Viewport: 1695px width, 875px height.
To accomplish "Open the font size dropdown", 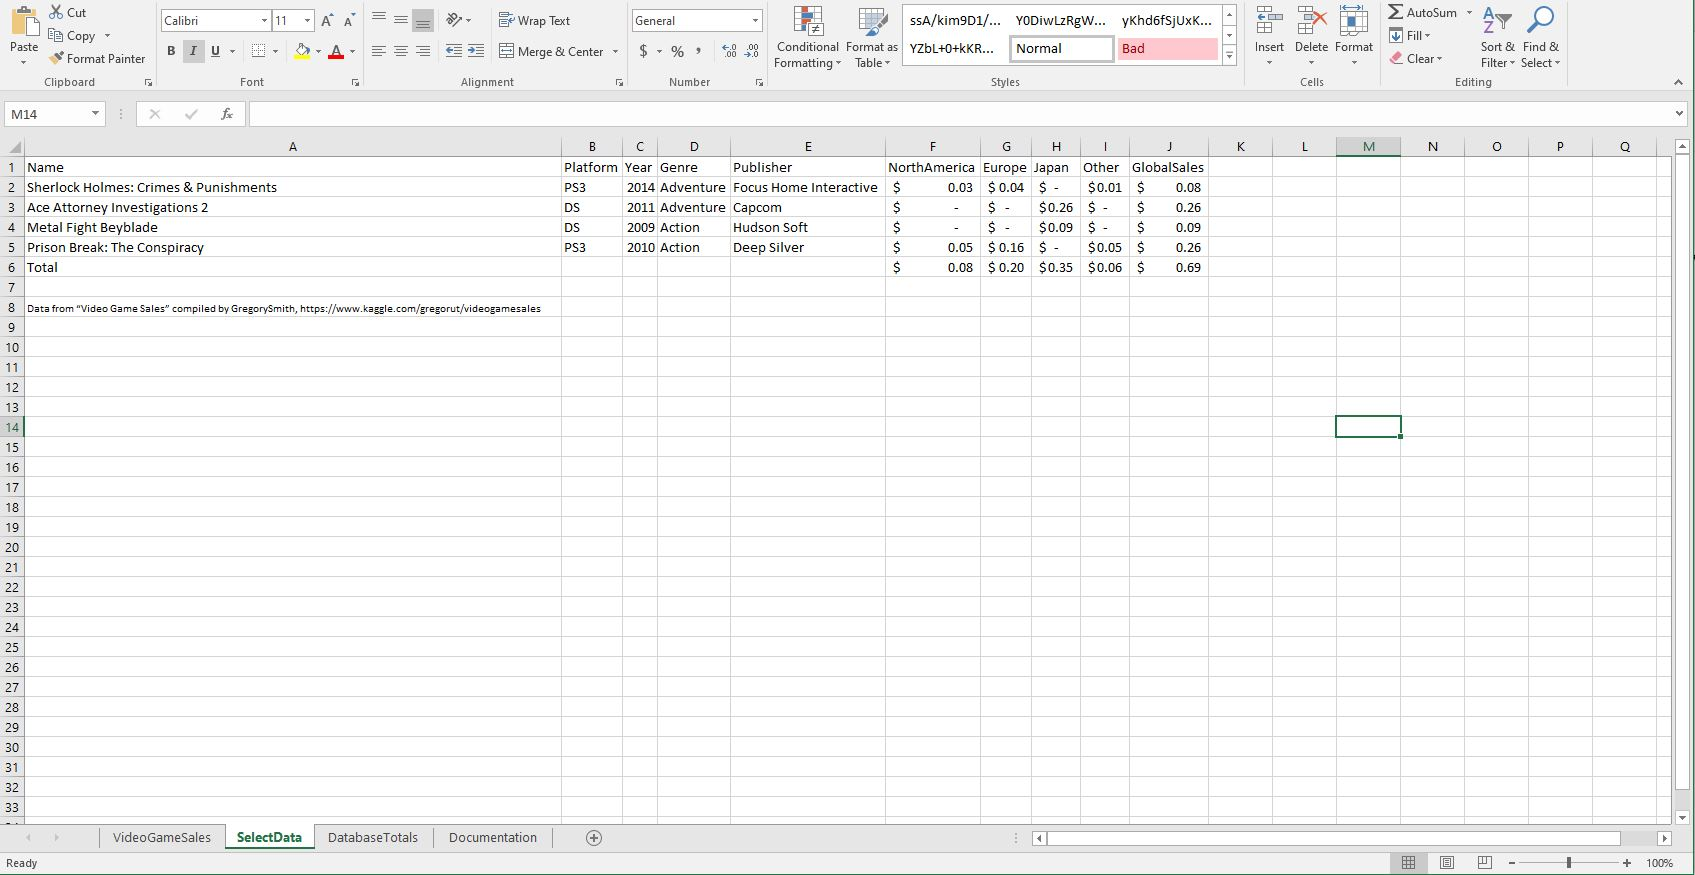I will (x=307, y=20).
